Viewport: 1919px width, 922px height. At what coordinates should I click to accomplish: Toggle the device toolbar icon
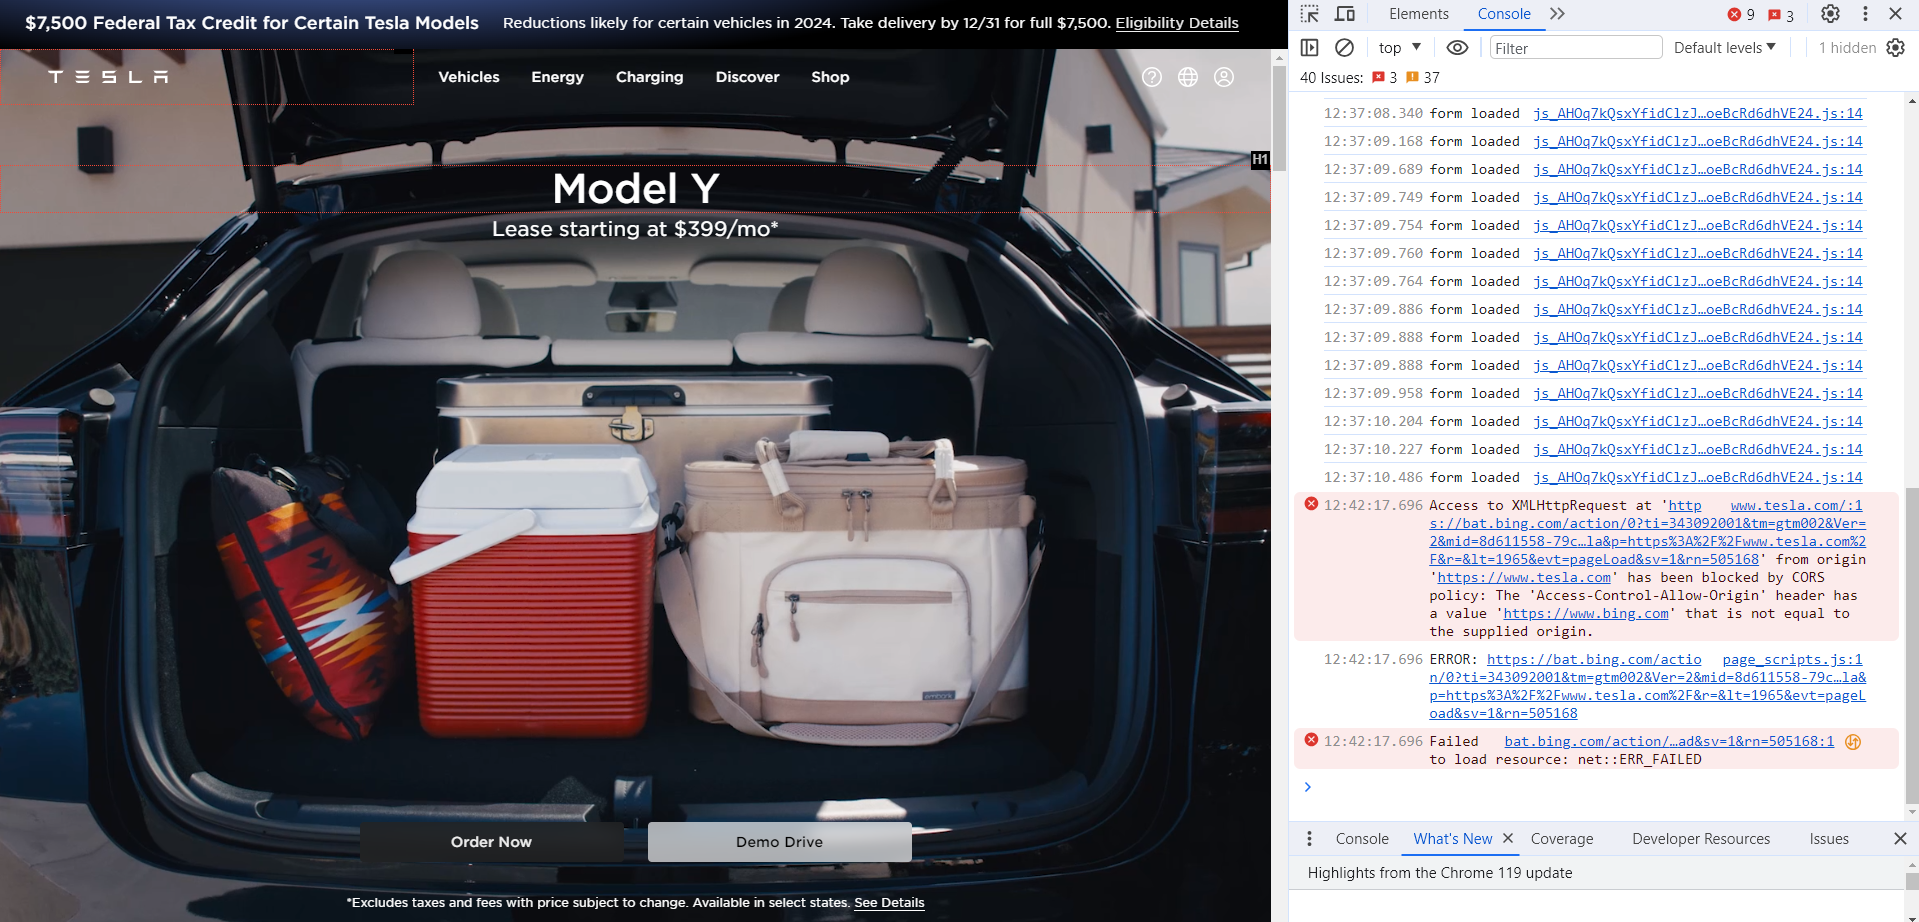pos(1345,14)
